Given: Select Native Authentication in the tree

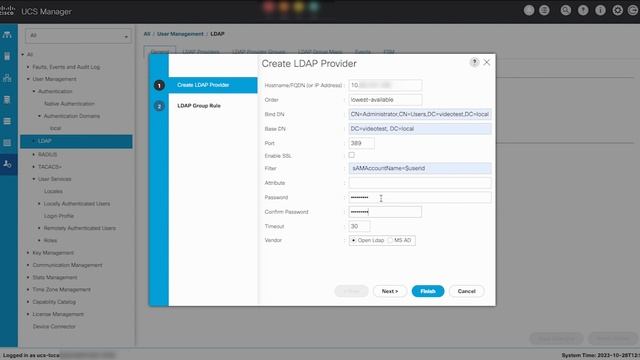Looking at the screenshot, I should point(69,104).
